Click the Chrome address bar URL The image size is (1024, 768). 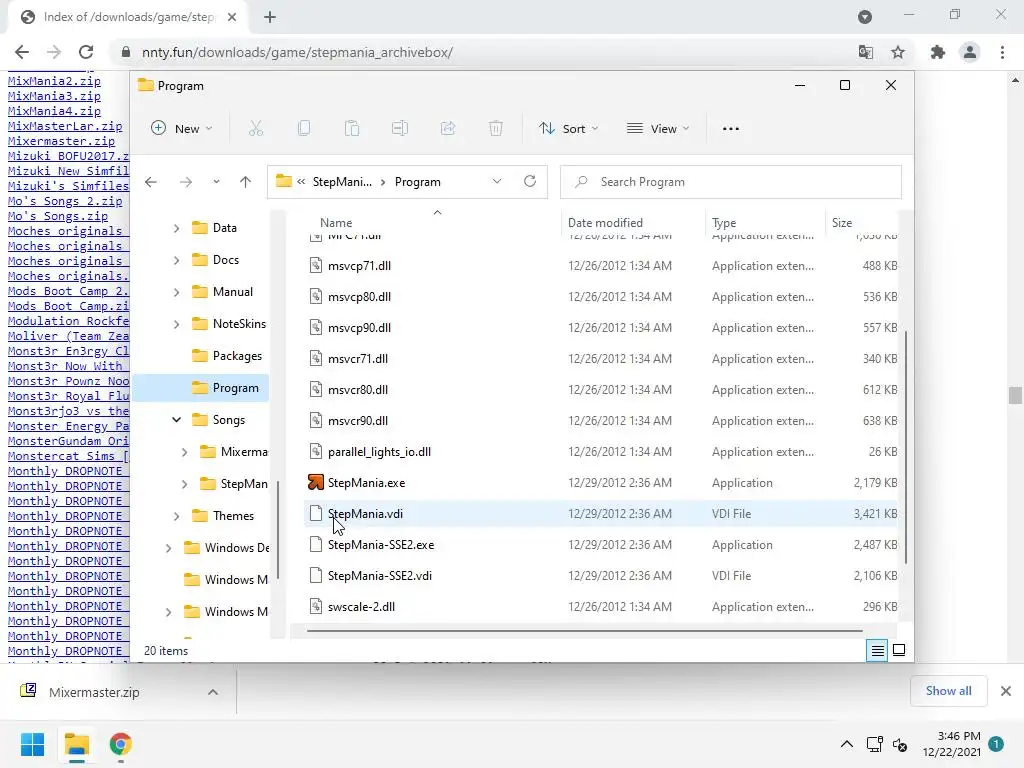pos(297,52)
